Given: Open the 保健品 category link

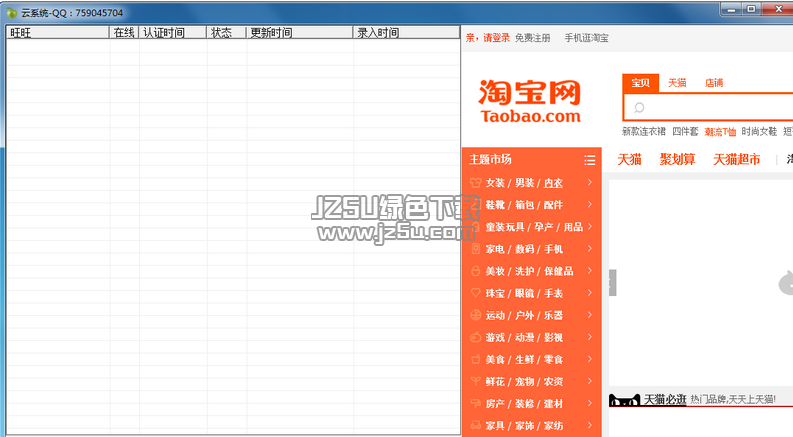Looking at the screenshot, I should 559,271.
